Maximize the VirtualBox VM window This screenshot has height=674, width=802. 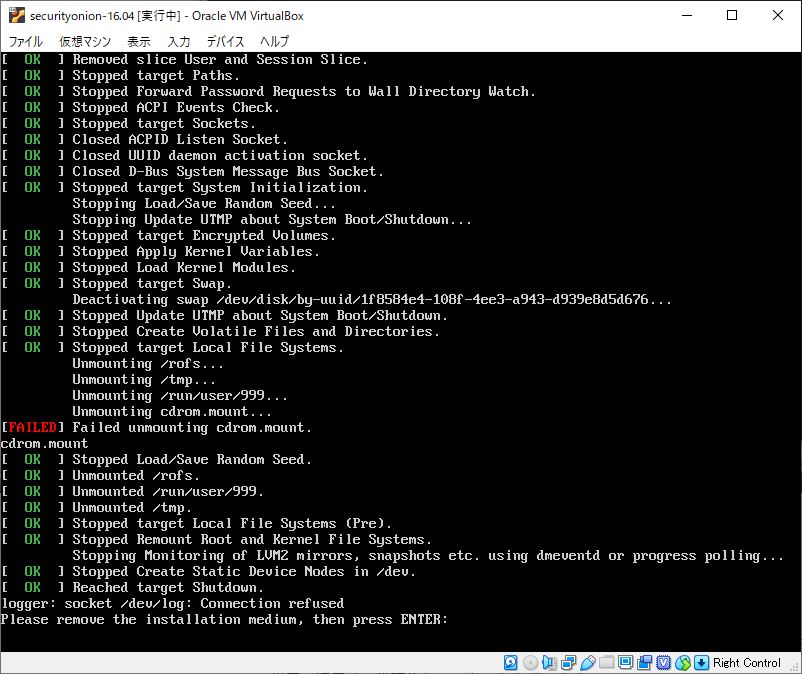coord(732,15)
